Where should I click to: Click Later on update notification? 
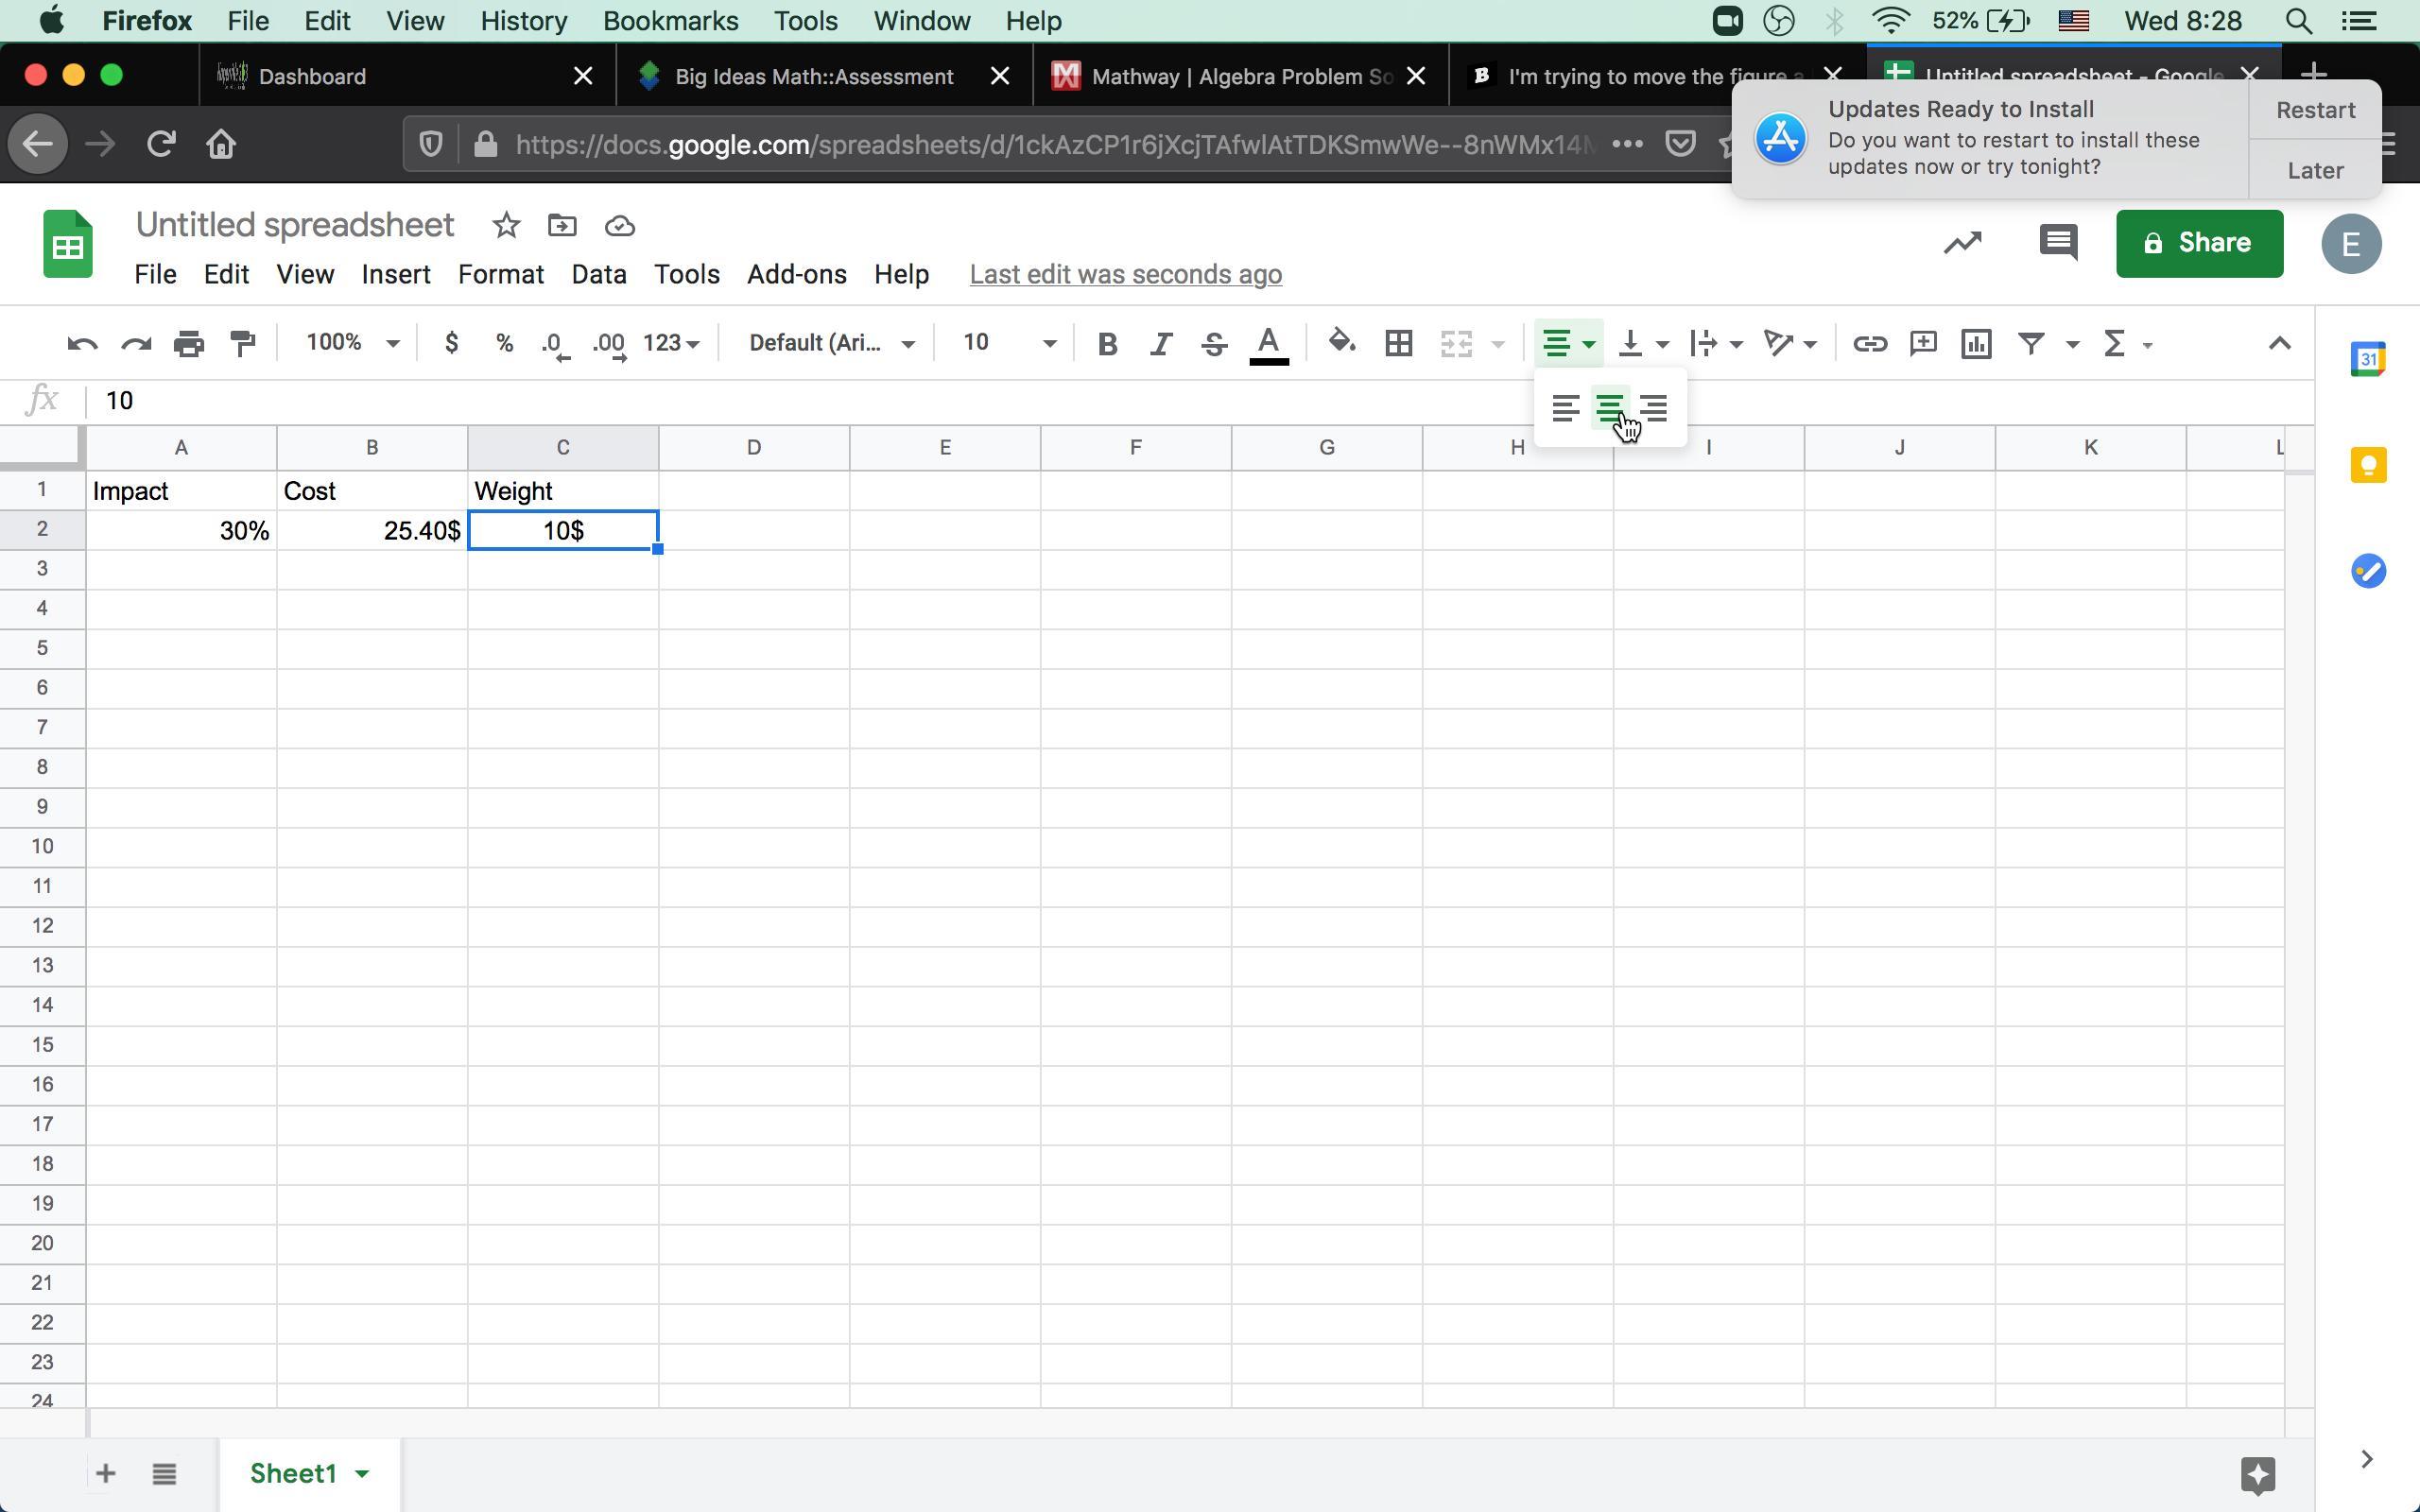[x=2314, y=170]
